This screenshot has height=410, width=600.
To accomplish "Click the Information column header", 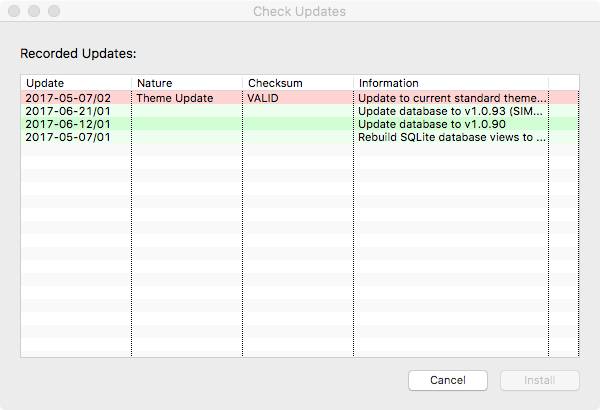I will point(451,83).
